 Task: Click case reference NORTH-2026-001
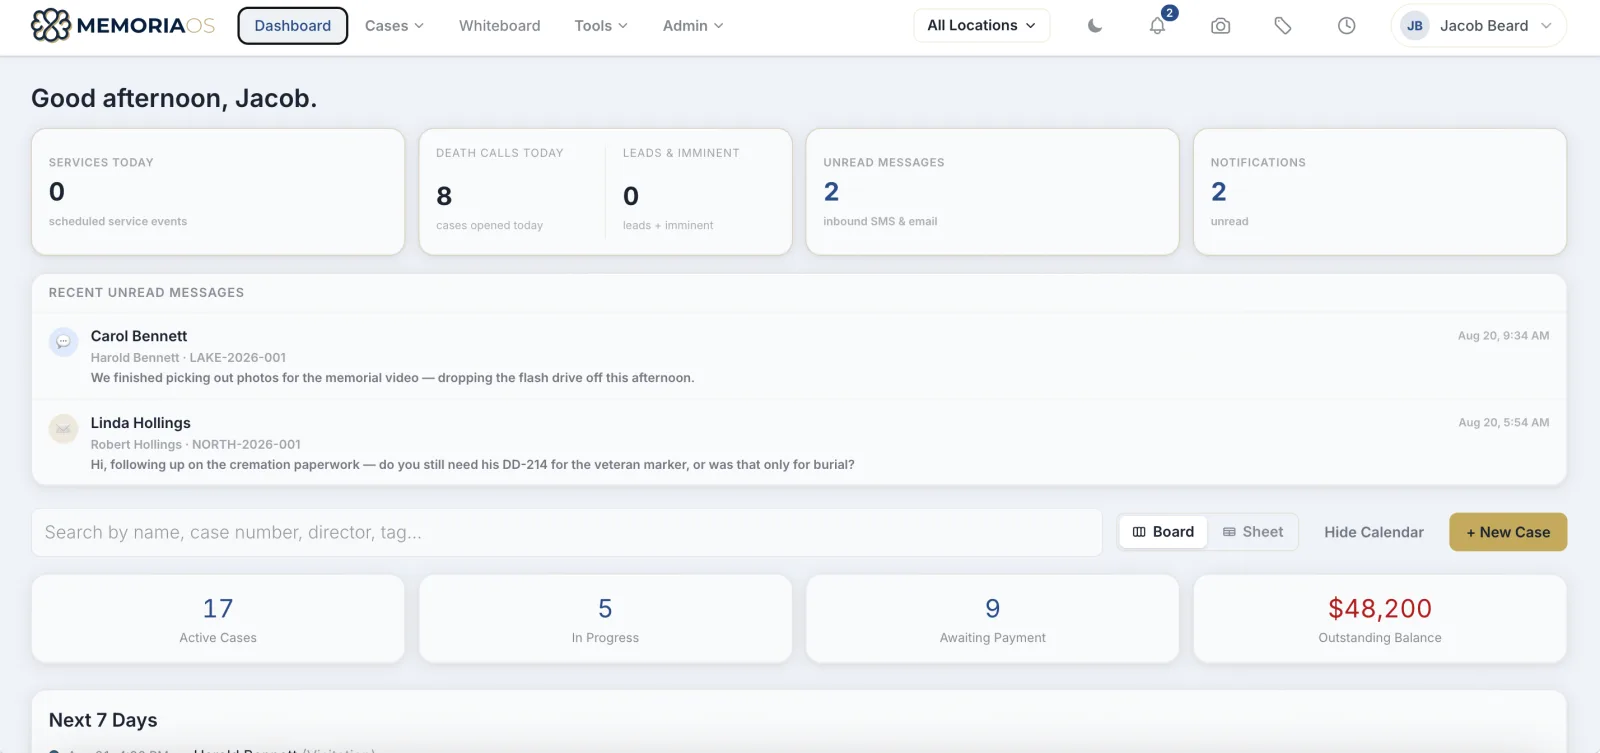pos(246,445)
